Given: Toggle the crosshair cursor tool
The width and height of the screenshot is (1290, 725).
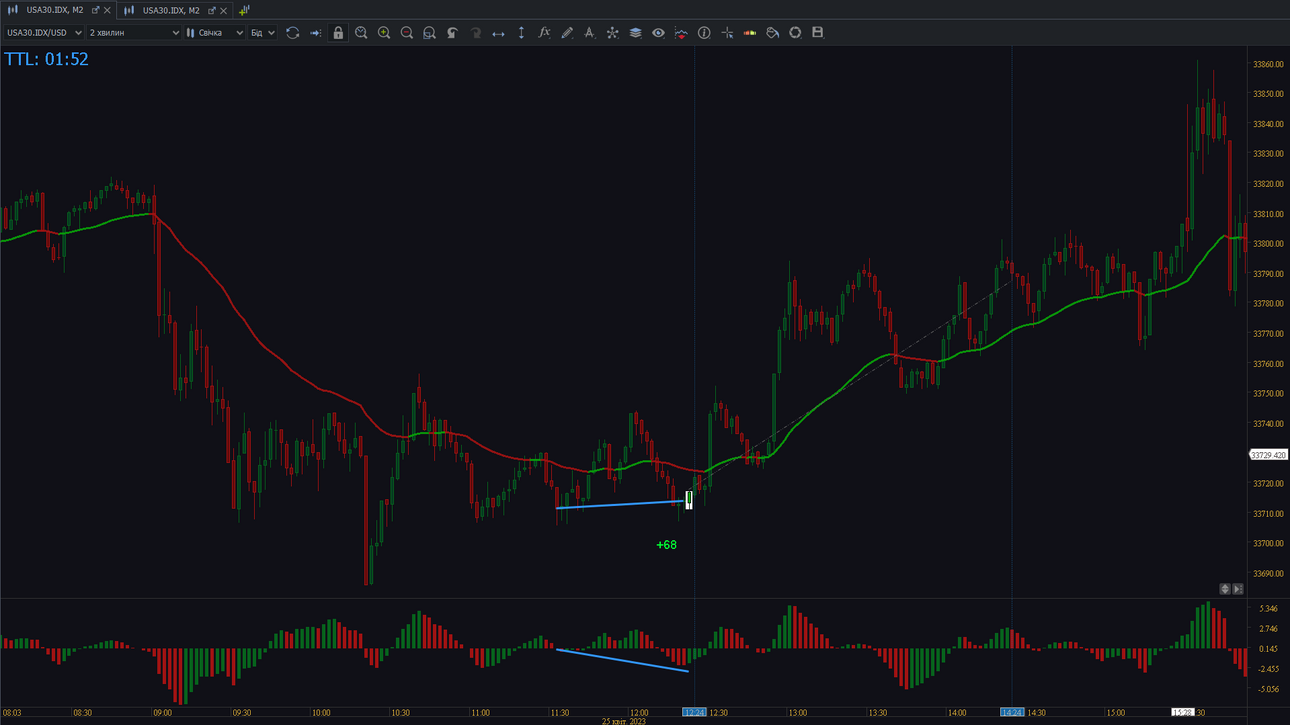Looking at the screenshot, I should pos(727,33).
